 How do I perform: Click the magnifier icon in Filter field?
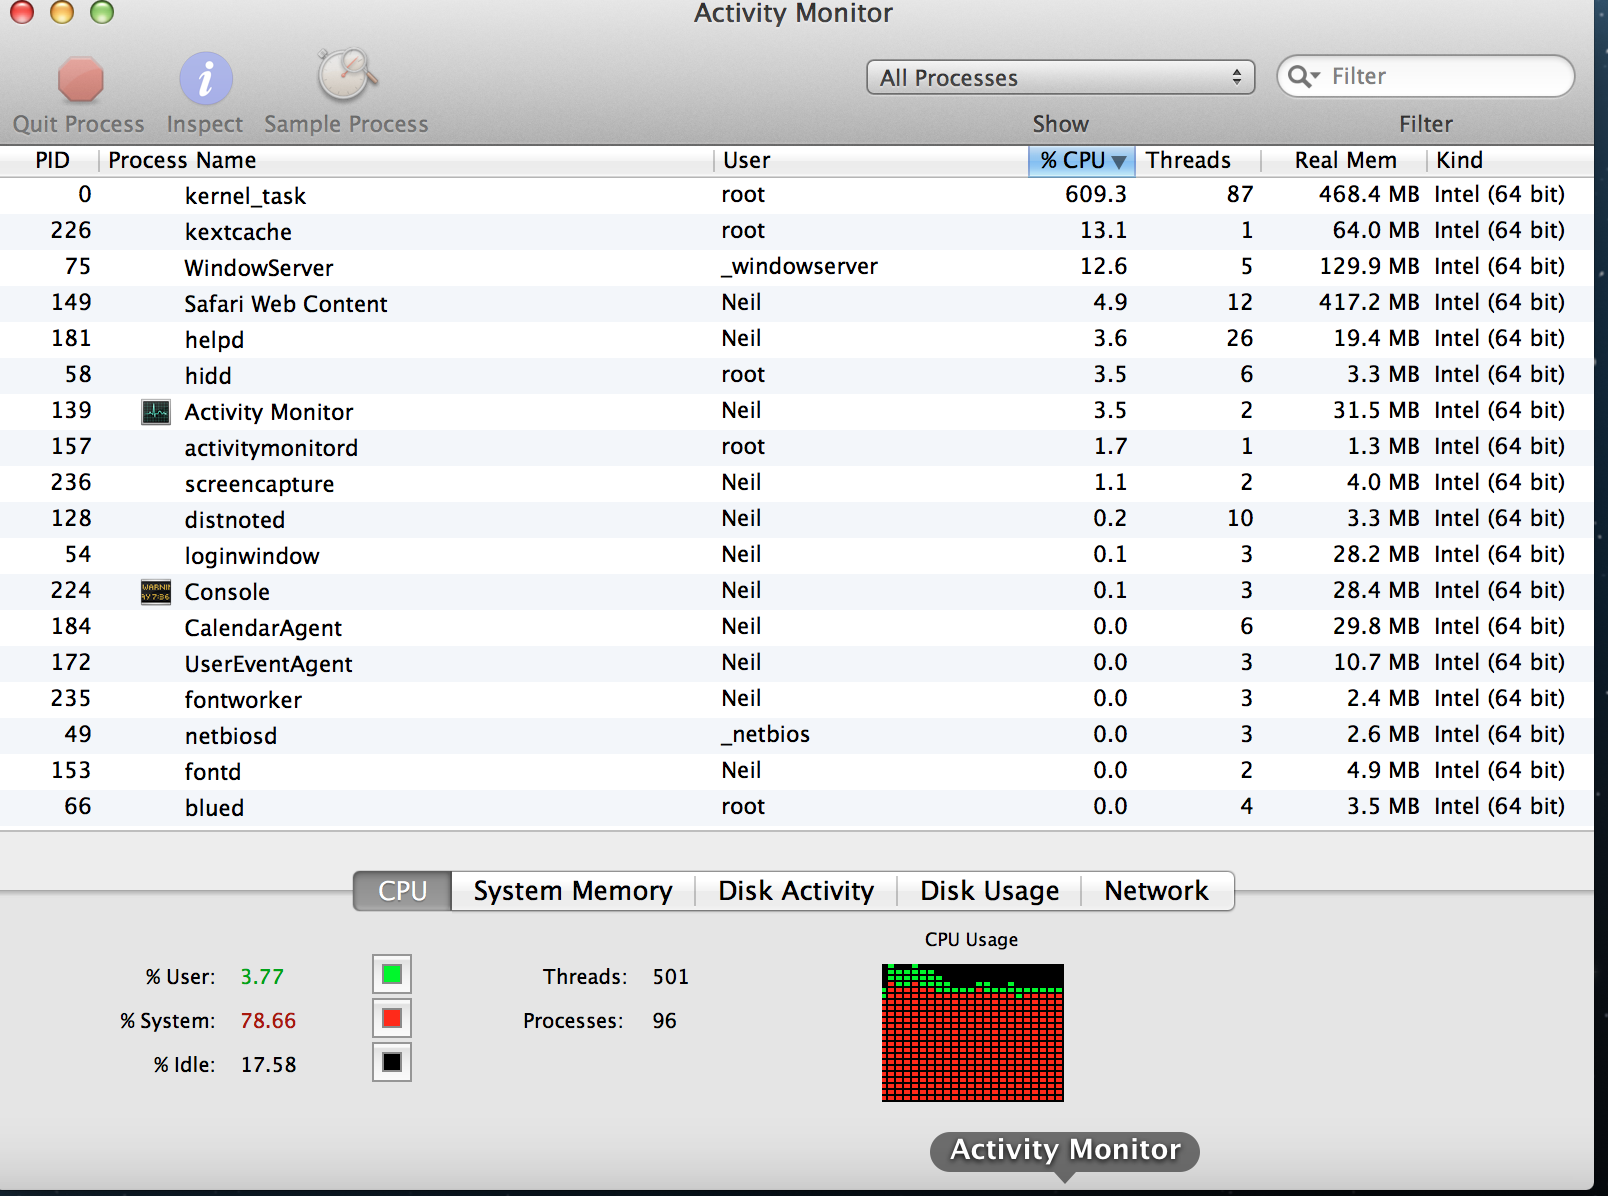click(1303, 76)
